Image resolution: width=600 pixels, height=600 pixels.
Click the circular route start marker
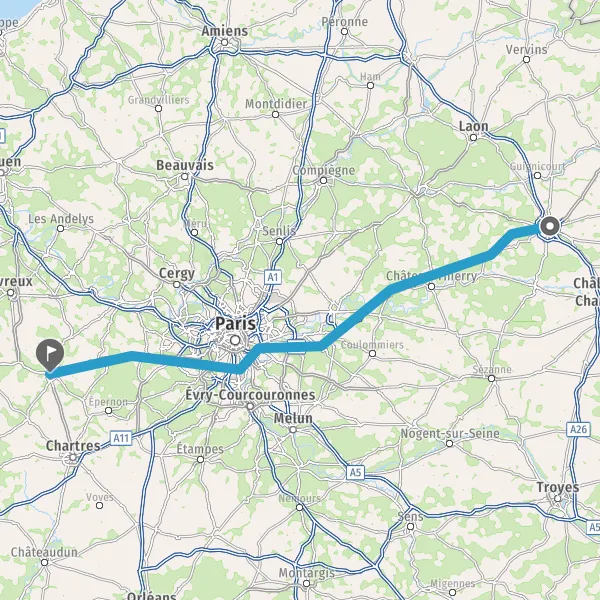pos(550,226)
